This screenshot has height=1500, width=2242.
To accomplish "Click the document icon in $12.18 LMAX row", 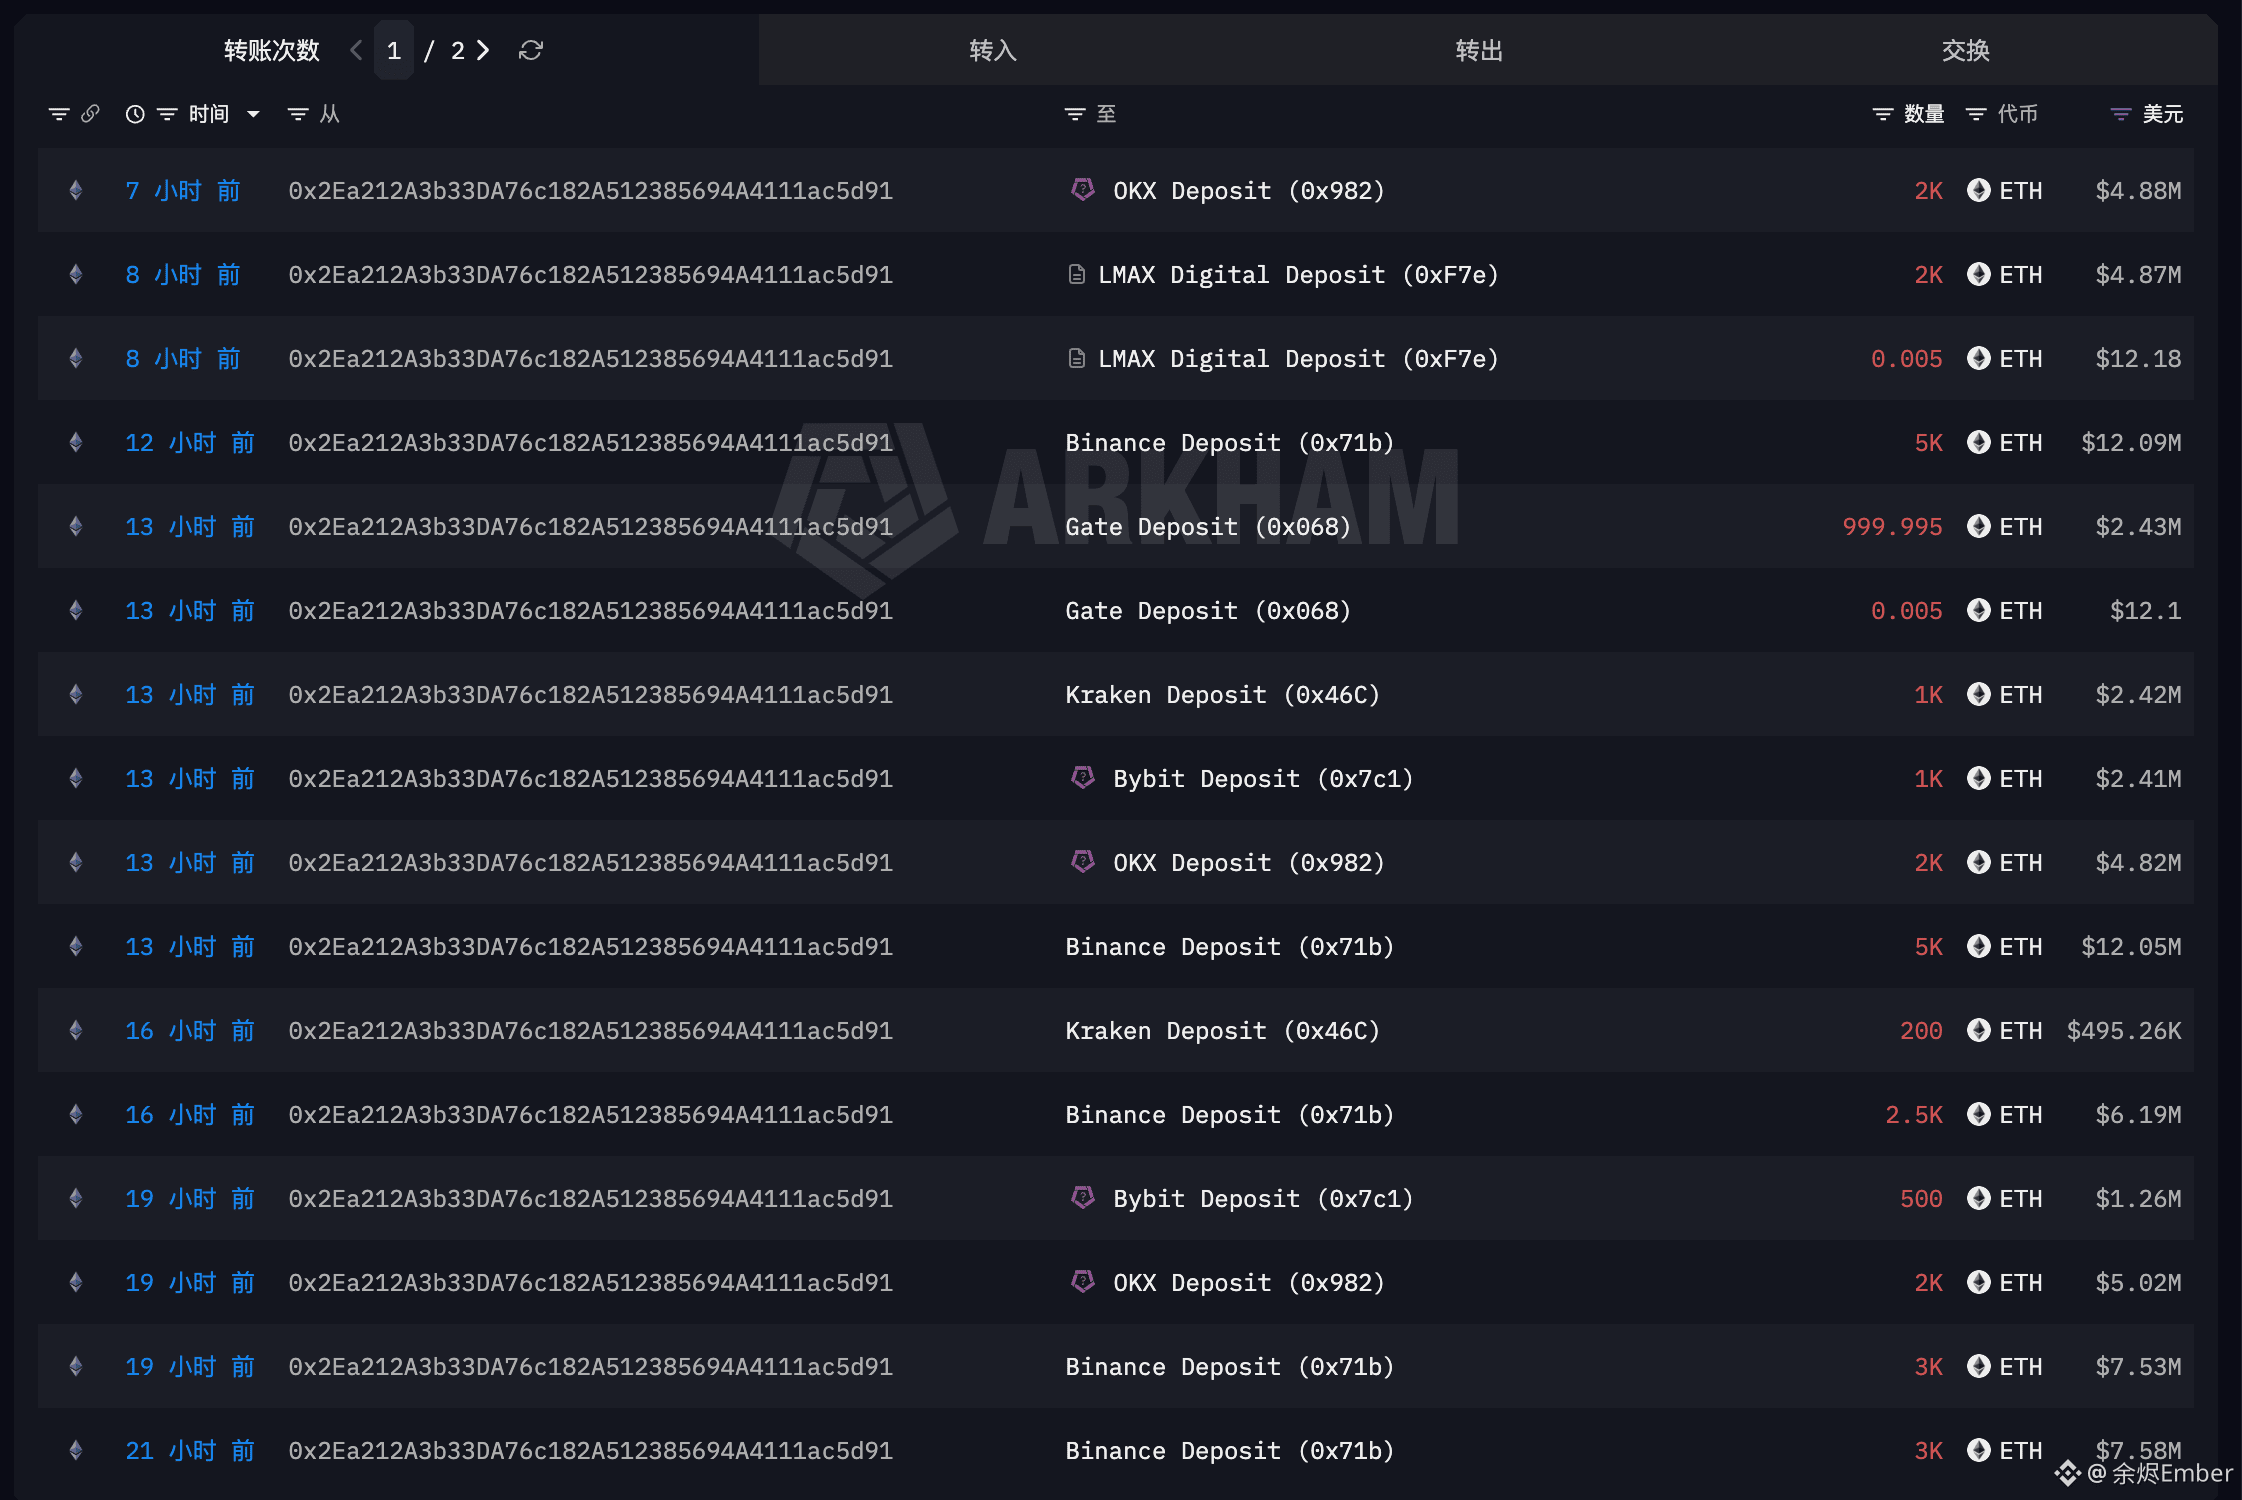I will point(1076,358).
